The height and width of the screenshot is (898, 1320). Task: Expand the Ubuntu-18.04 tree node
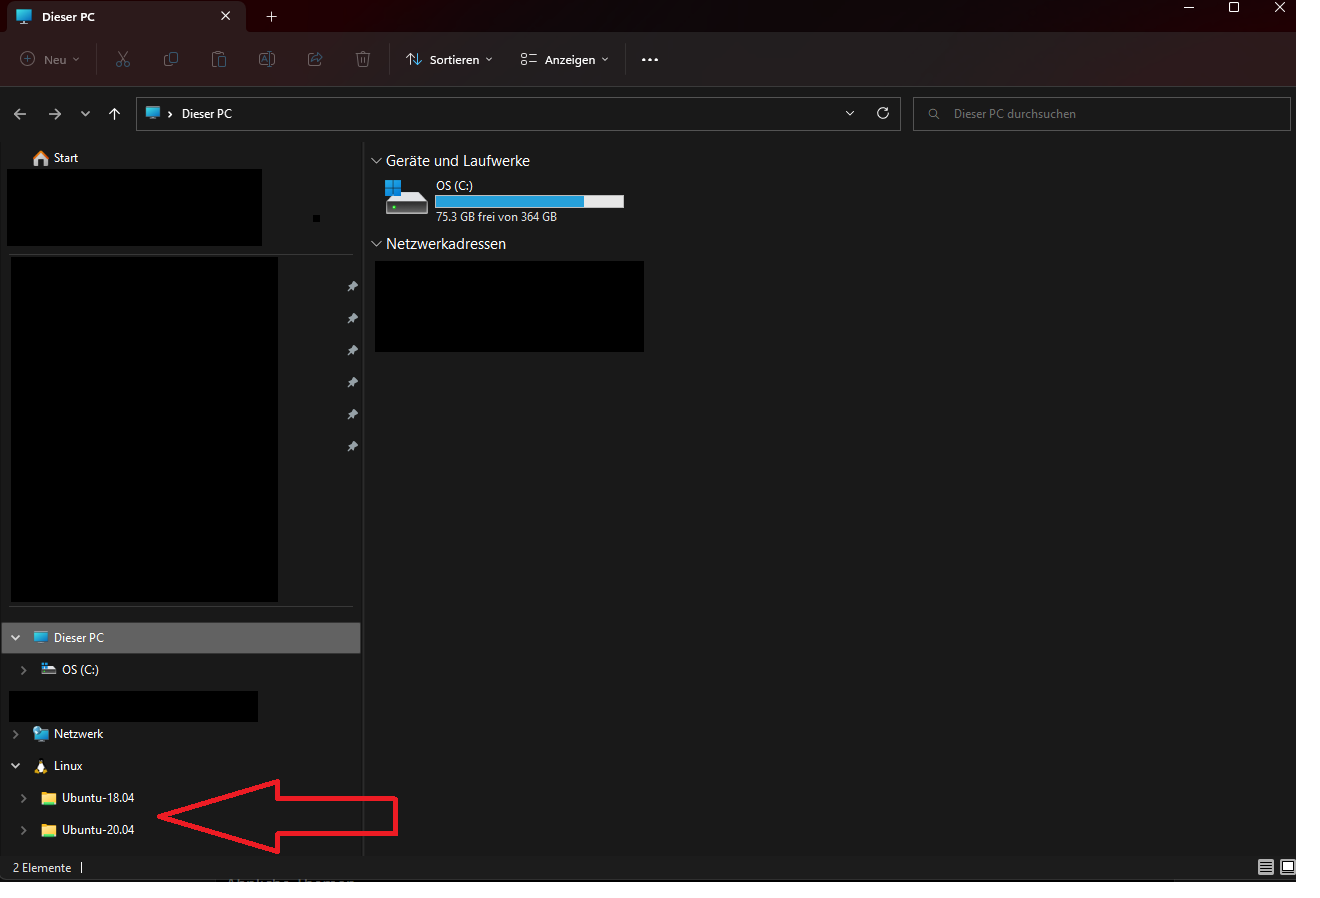tap(24, 798)
